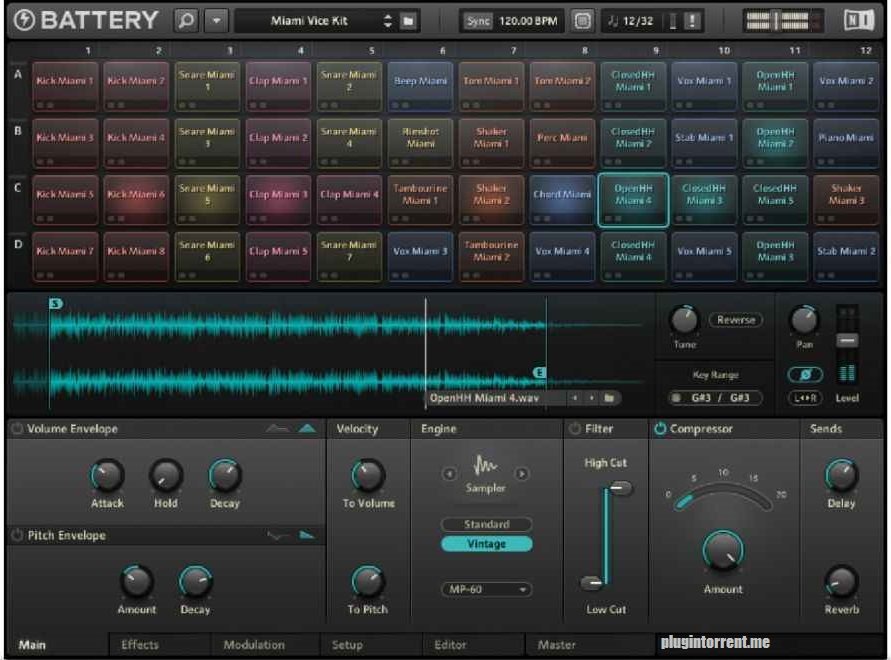Click the square icon next to BPM
The height and width of the screenshot is (660, 891).
coord(582,21)
